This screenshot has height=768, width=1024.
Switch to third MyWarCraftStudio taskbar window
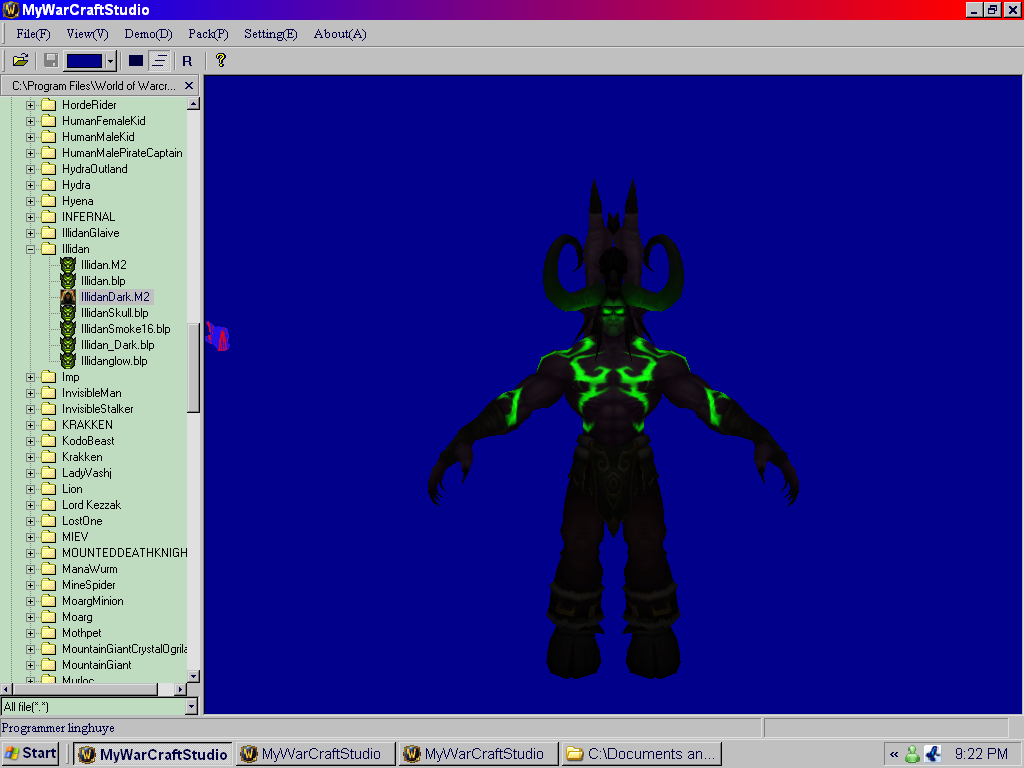479,754
